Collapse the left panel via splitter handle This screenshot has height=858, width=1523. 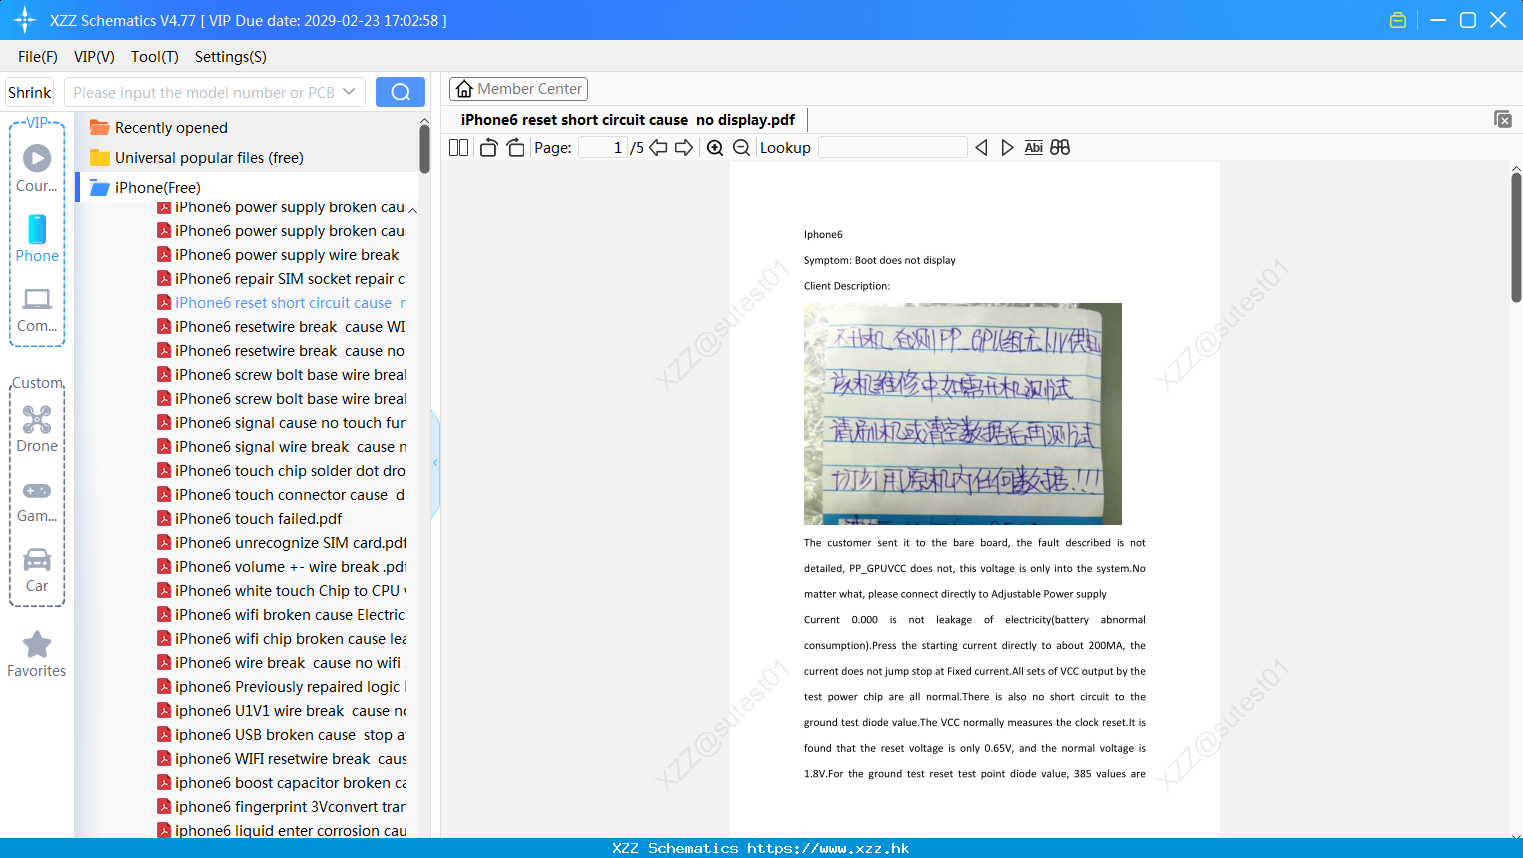(435, 463)
